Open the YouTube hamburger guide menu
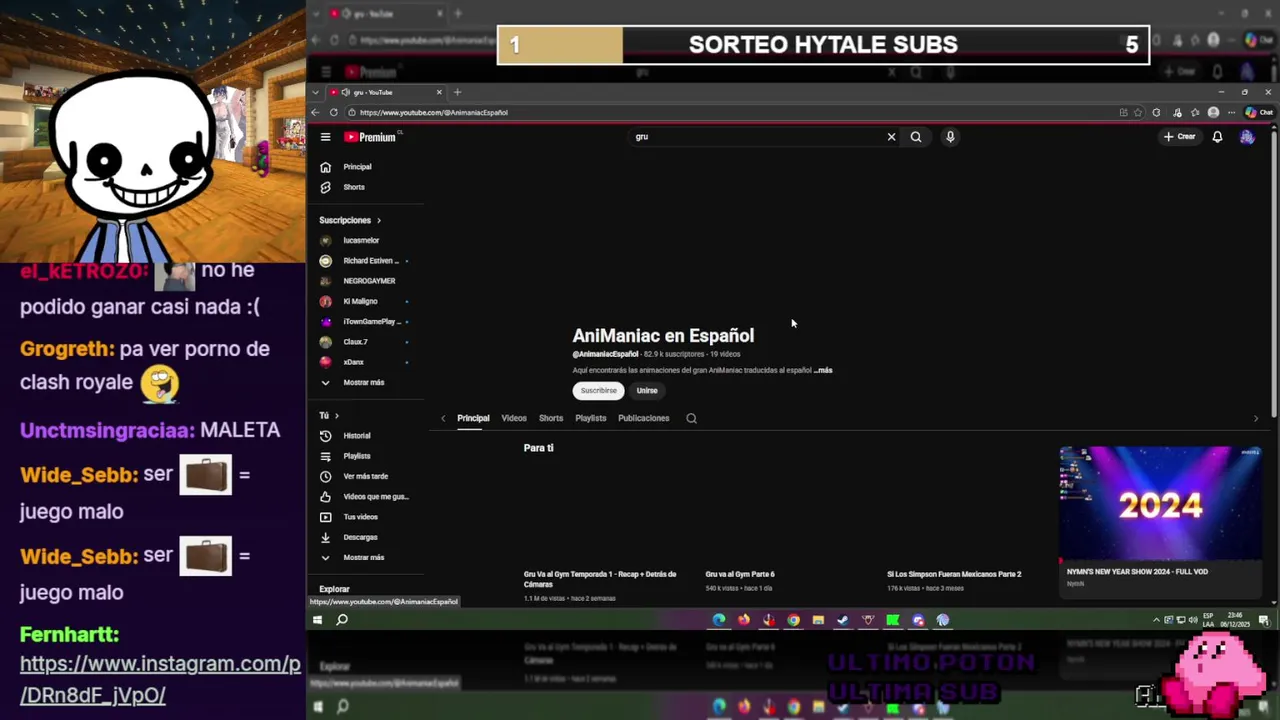Screen dimensions: 1280x720 click(325, 137)
